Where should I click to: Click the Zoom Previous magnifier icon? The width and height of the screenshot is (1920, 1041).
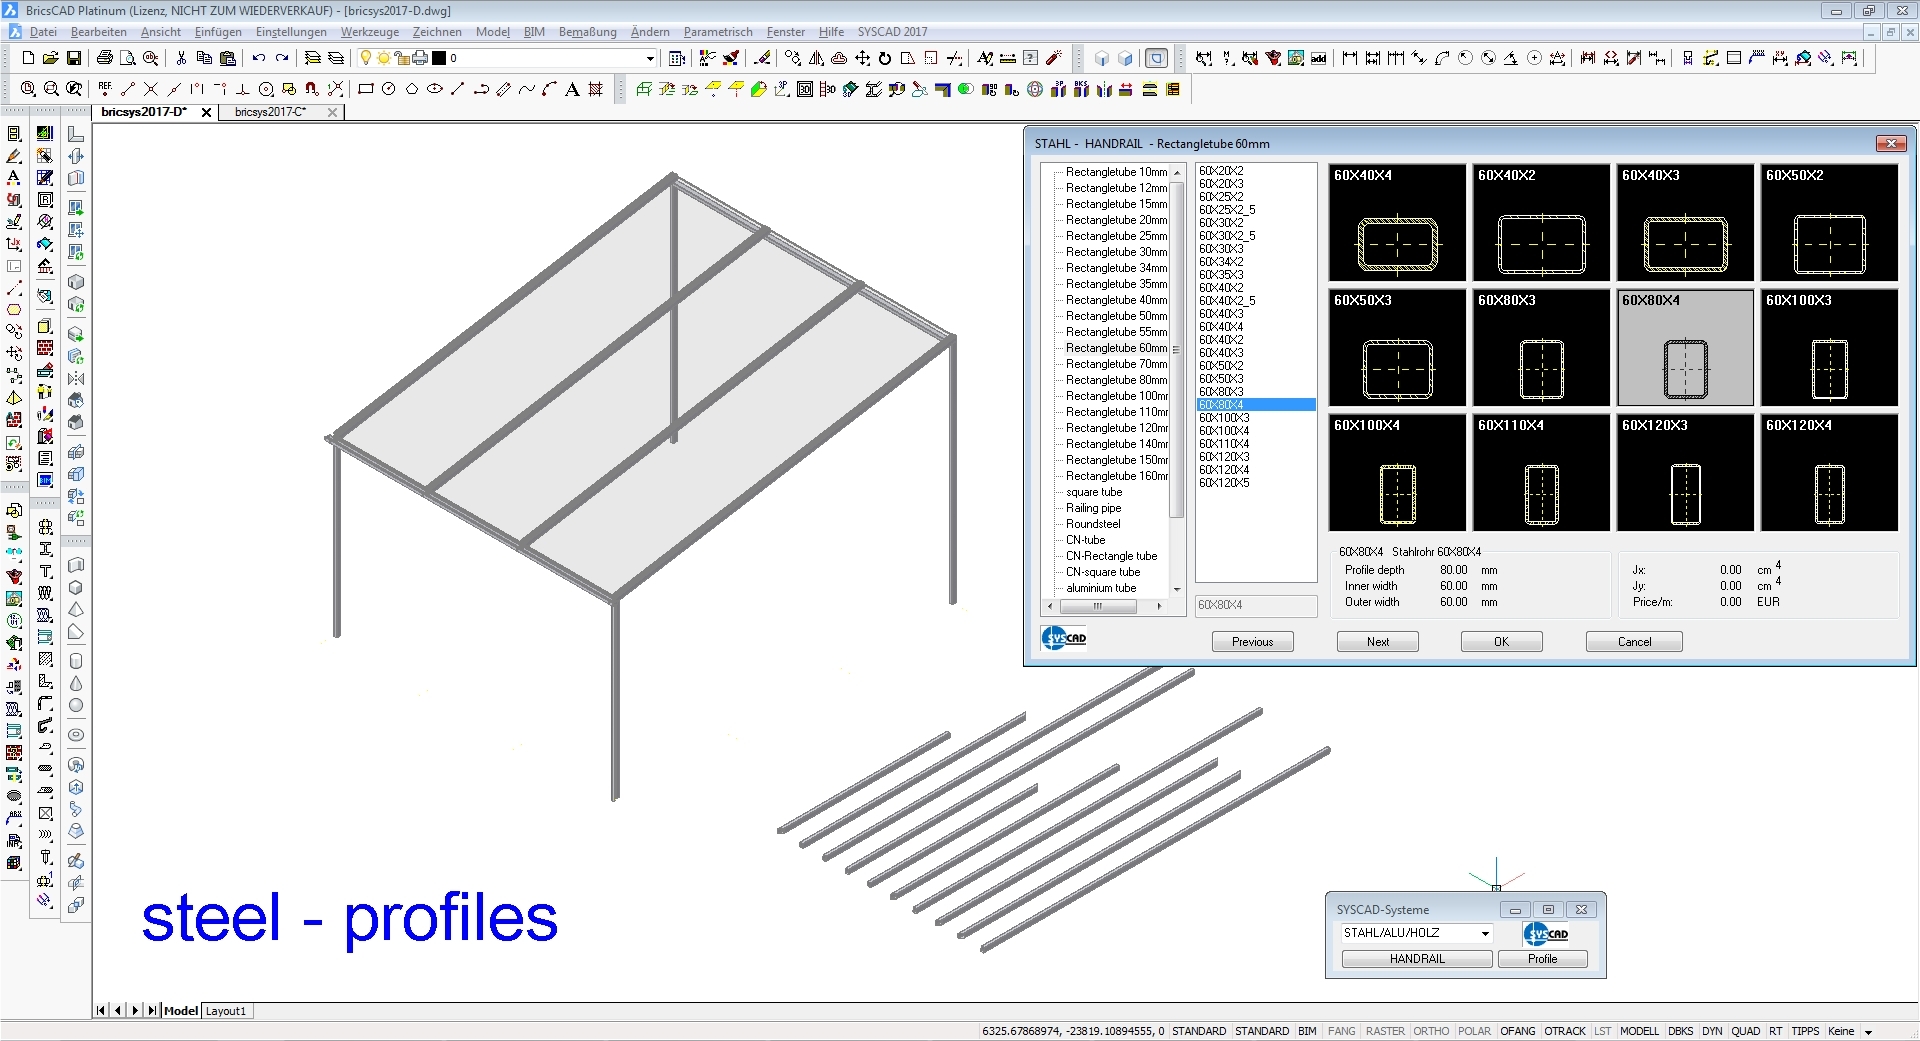[74, 89]
